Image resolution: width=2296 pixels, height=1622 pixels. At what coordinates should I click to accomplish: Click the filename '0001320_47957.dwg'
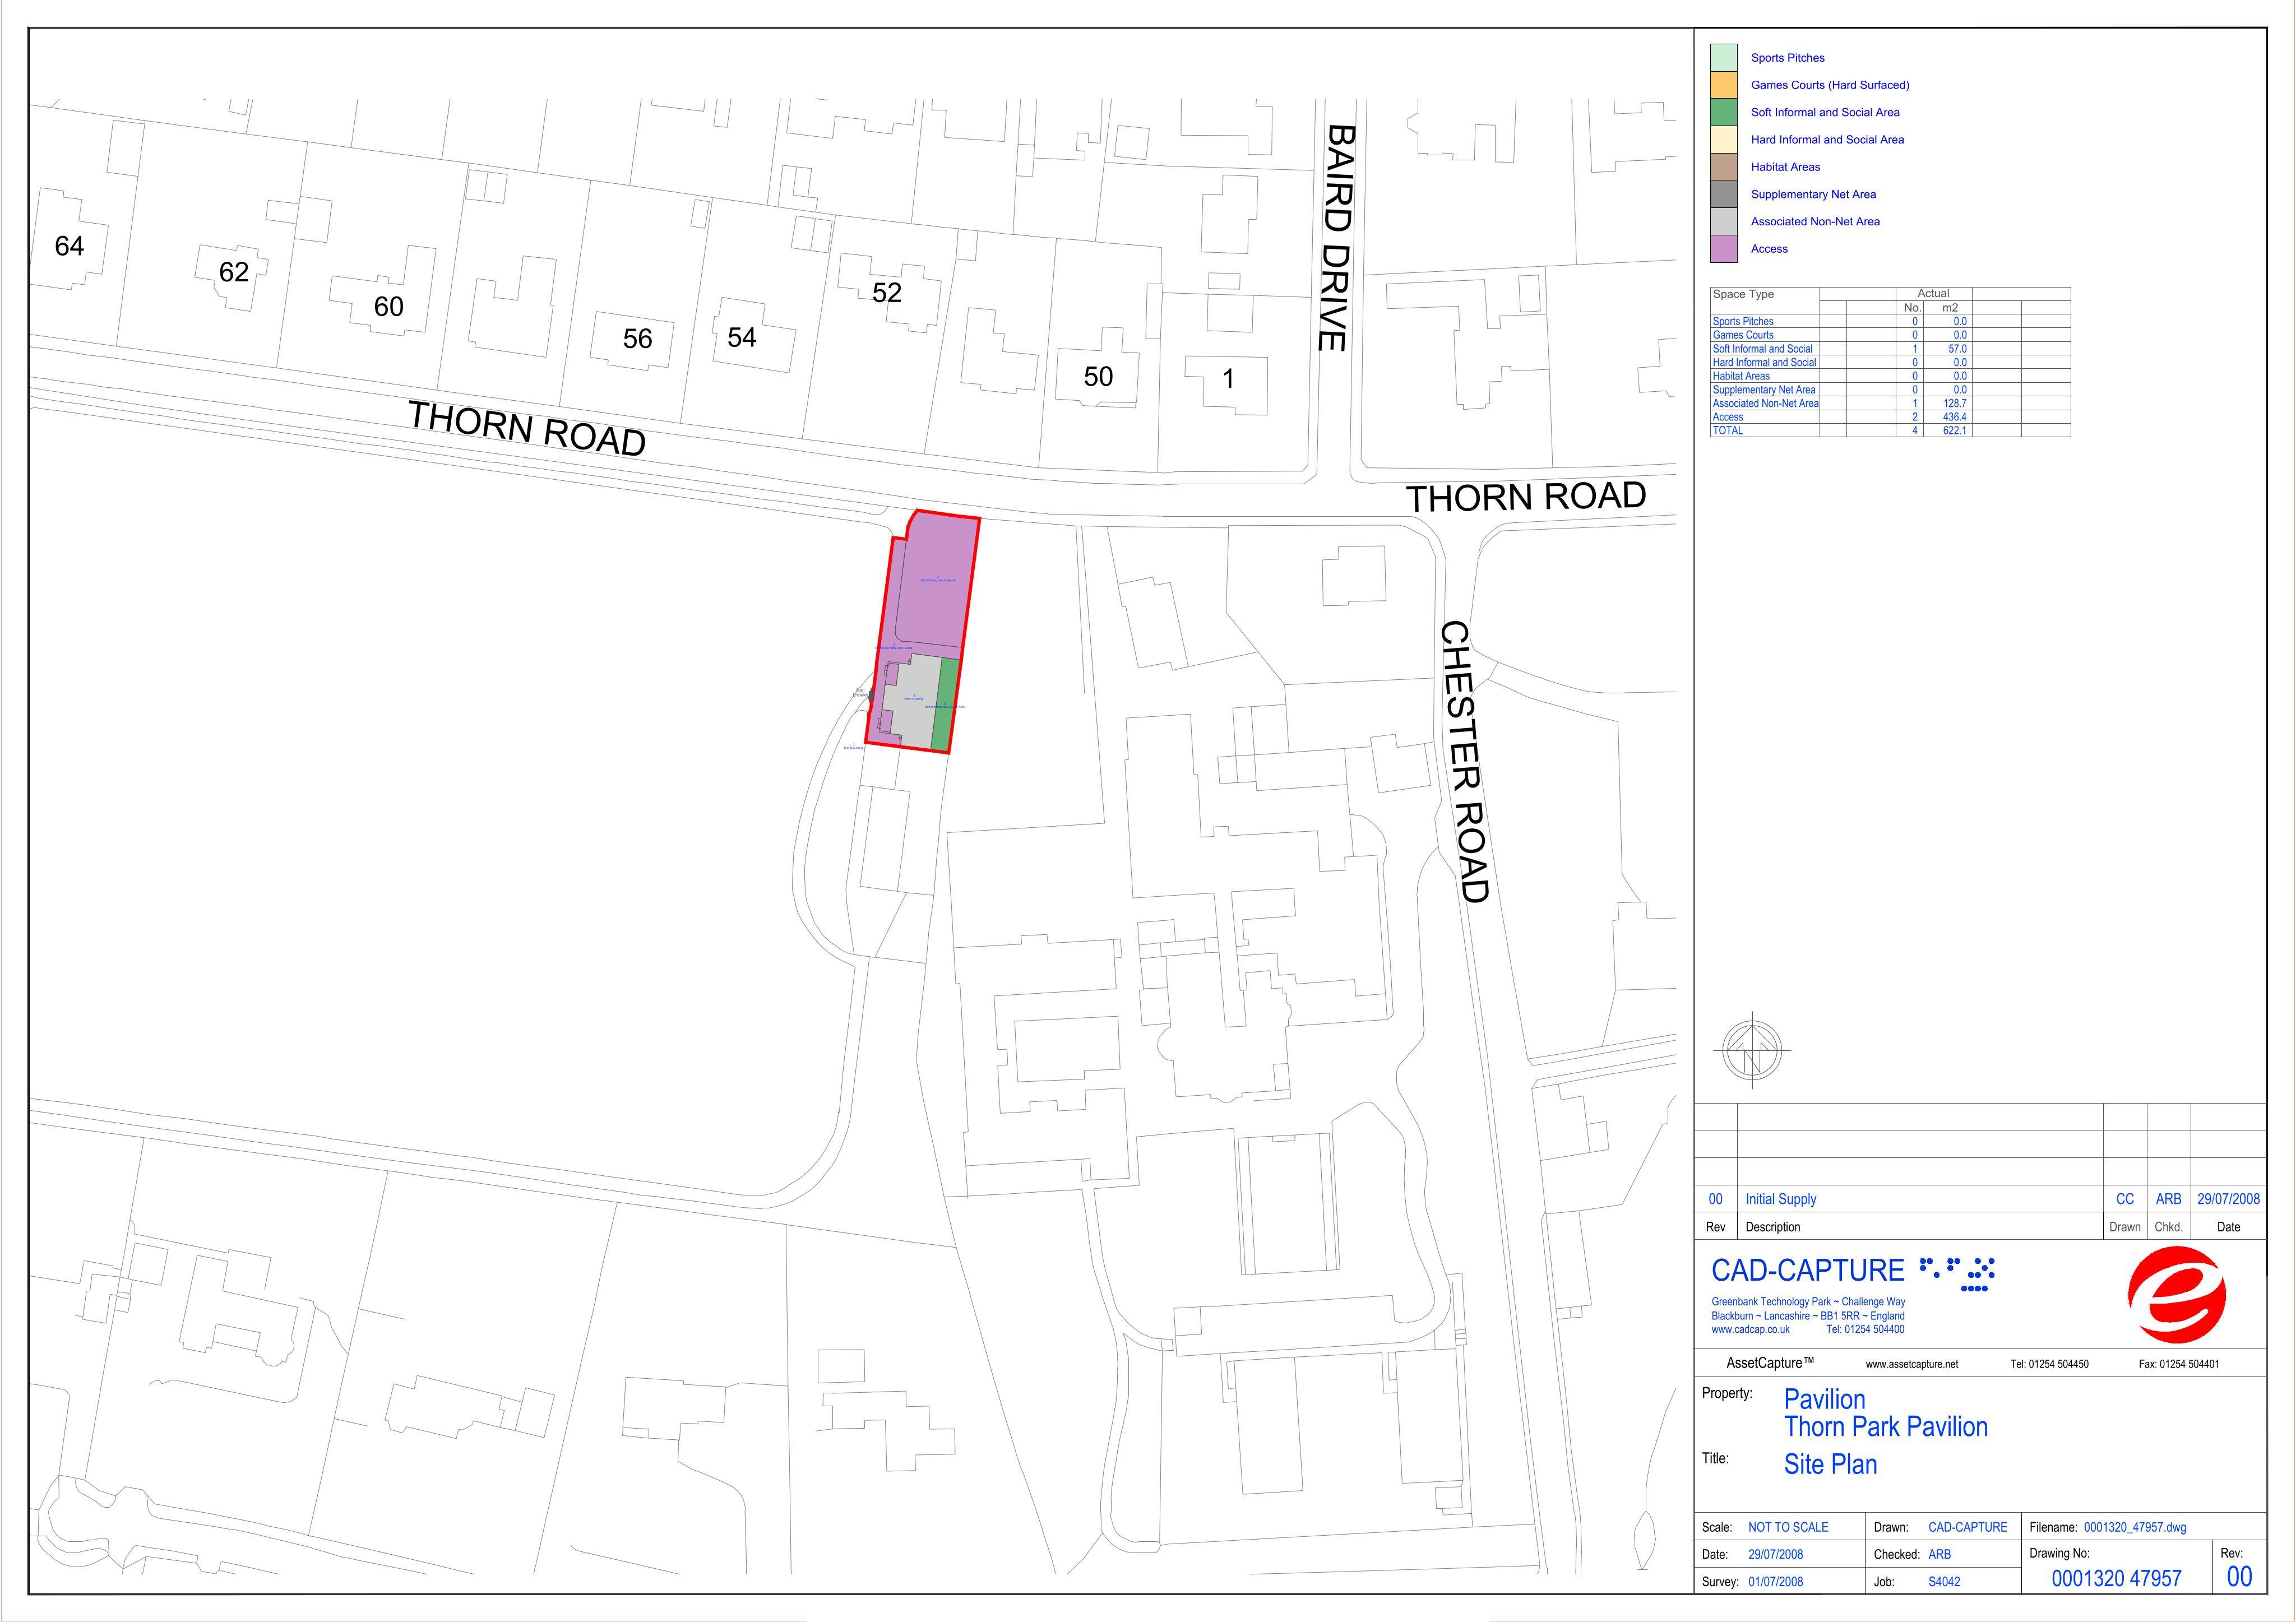click(x=2135, y=1527)
